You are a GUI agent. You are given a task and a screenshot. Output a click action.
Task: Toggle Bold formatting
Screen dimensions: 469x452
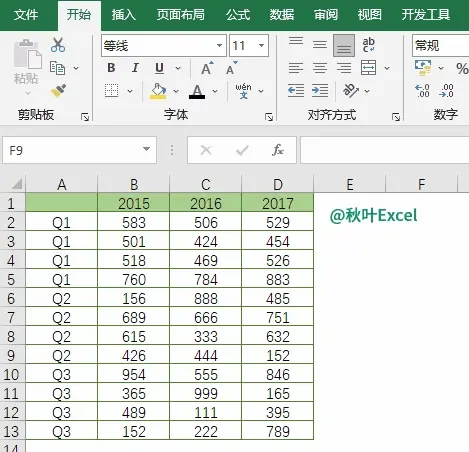(111, 68)
